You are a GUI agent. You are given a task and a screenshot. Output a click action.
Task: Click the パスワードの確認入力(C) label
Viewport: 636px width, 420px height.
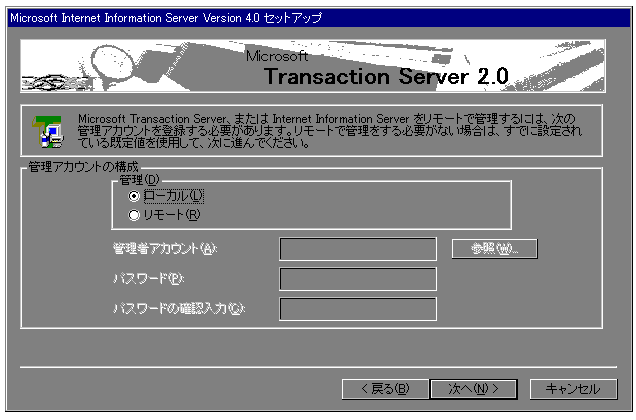(x=178, y=308)
